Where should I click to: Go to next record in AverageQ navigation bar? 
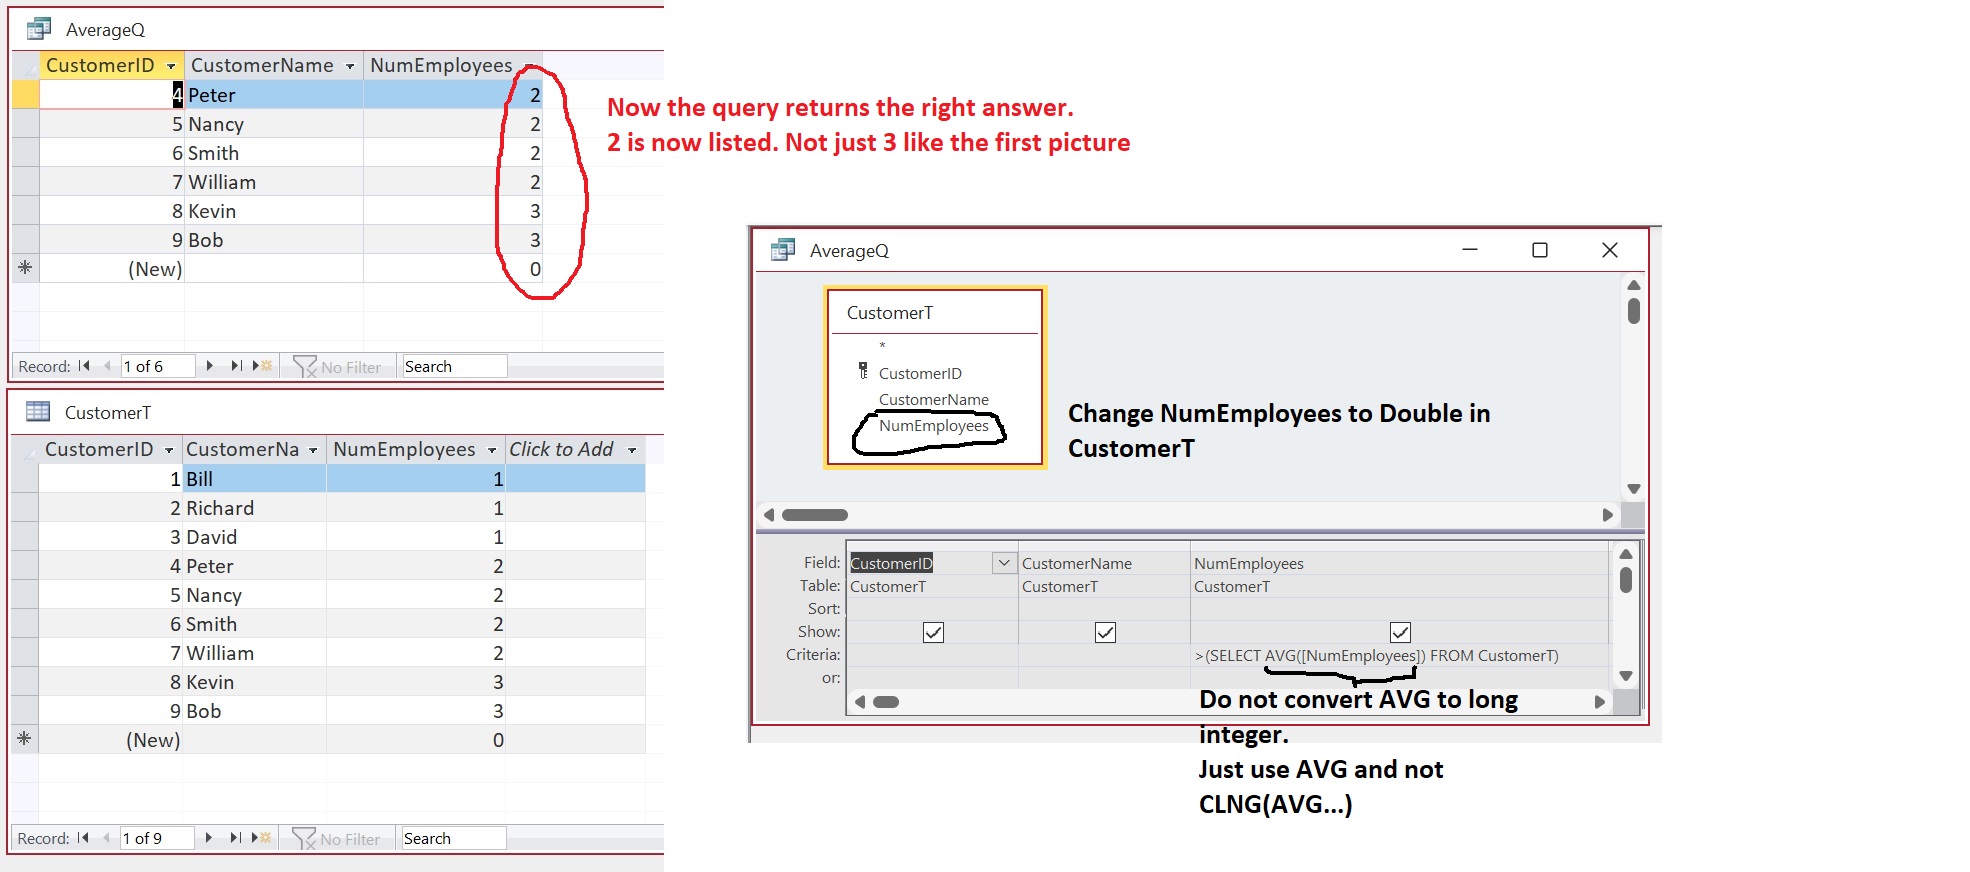click(209, 366)
